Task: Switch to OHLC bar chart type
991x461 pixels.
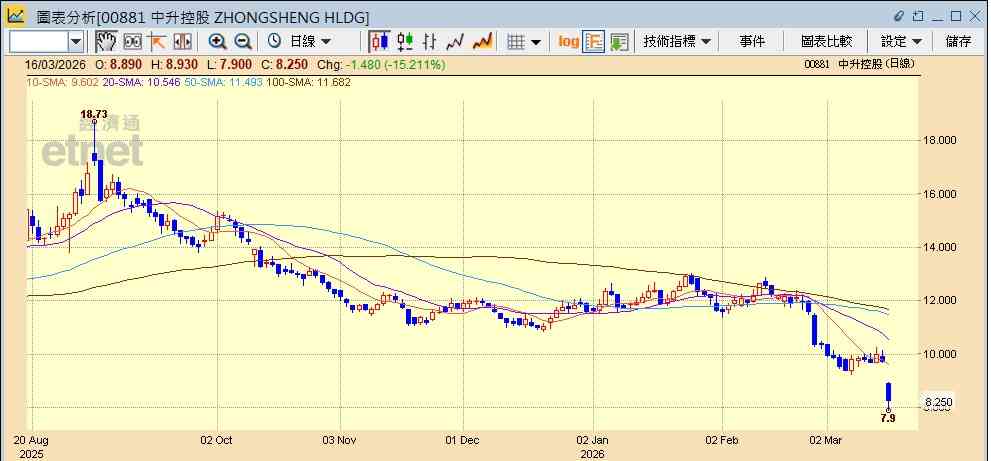Action: [430, 42]
